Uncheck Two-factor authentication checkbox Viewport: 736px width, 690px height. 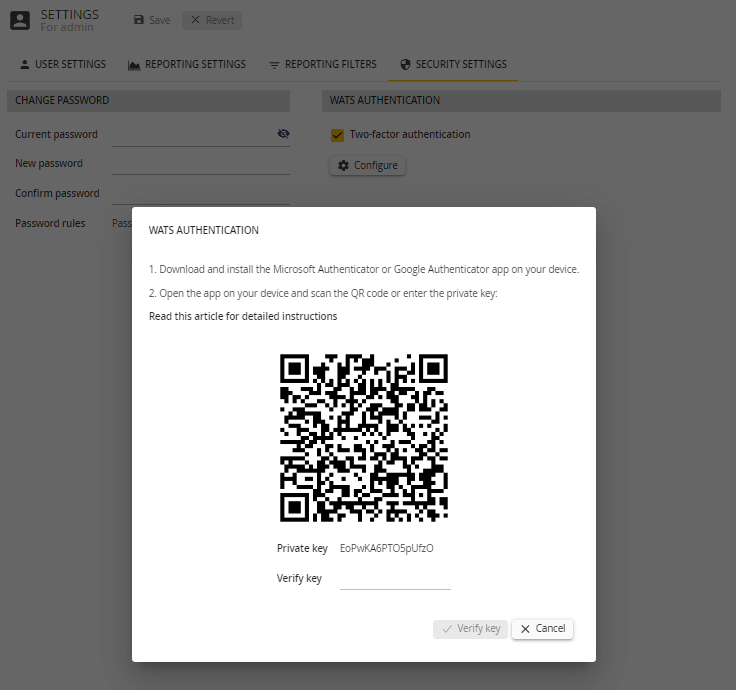point(337,135)
